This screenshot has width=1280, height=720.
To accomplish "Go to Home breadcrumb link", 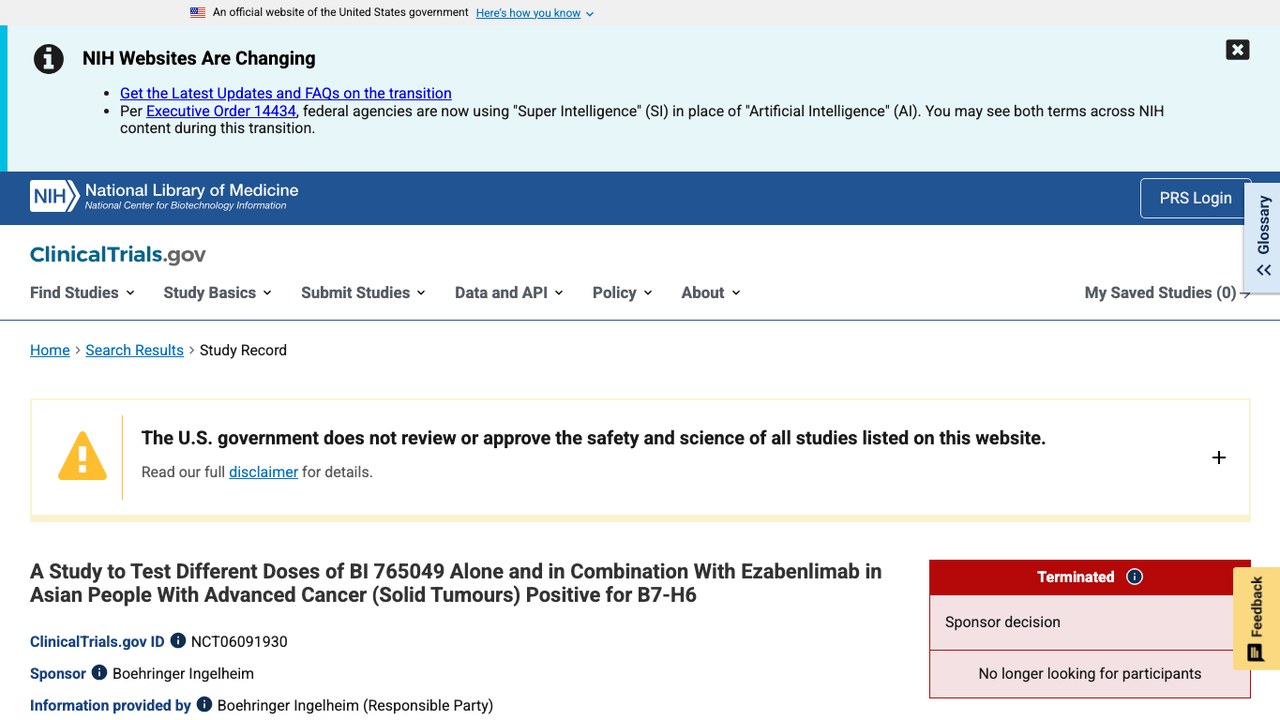I will [x=50, y=350].
